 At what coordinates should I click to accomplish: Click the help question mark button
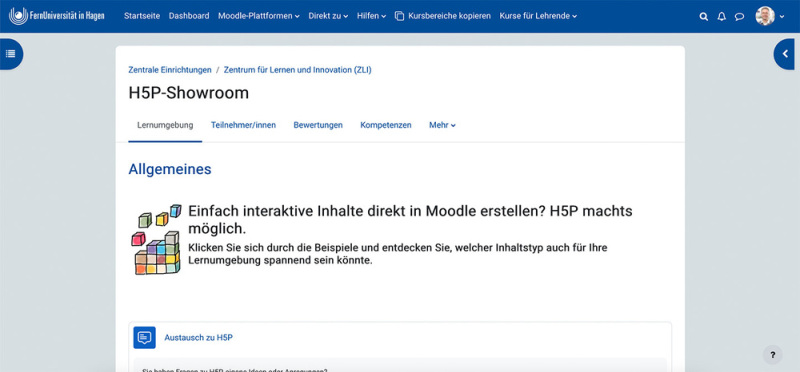[x=772, y=355]
